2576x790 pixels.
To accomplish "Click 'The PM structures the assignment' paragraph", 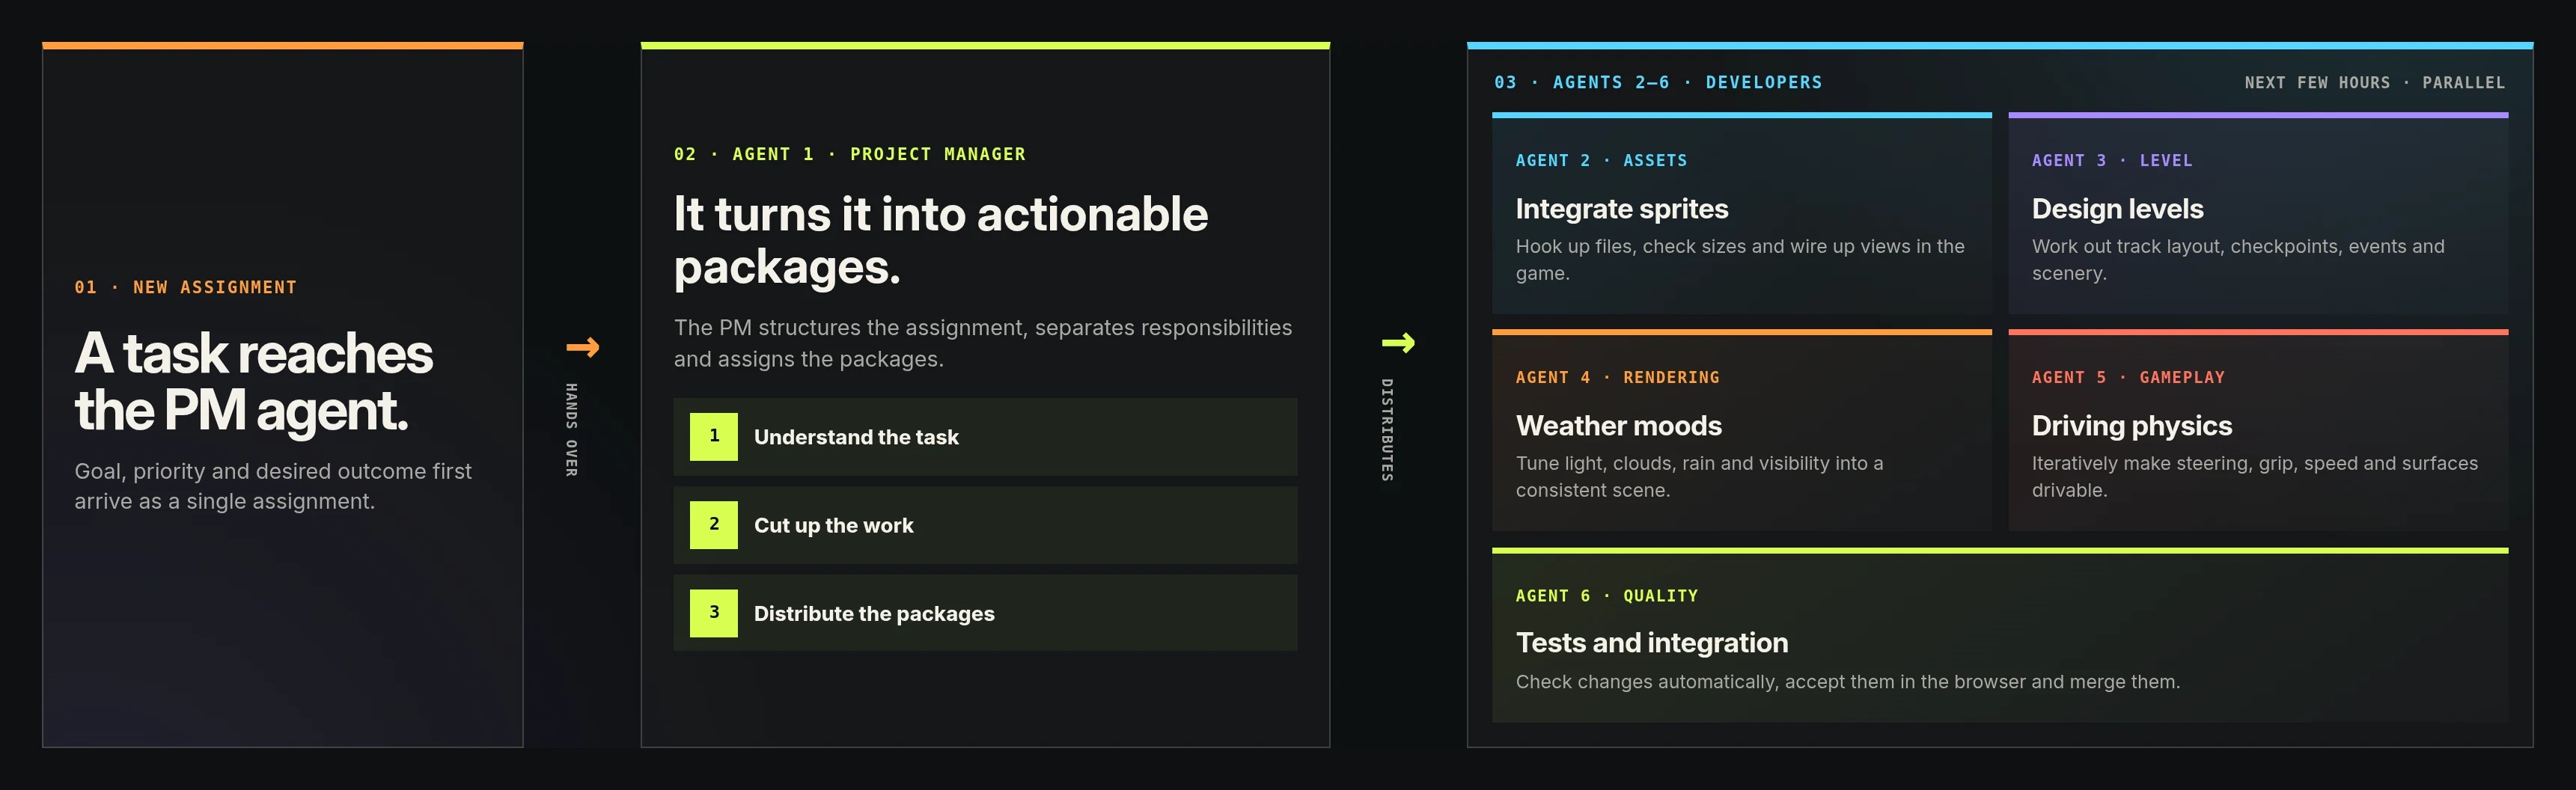I will tap(983, 343).
